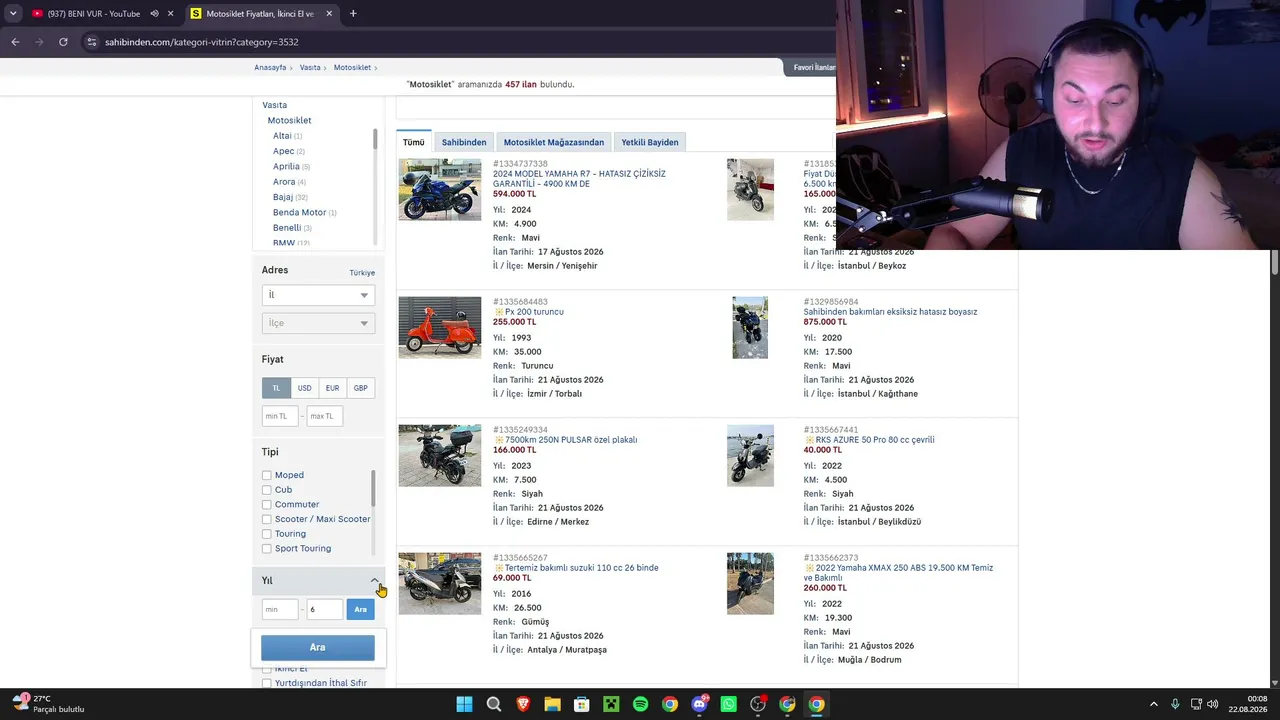1280x720 pixels.
Task: Open the Motosiklet Mağazasından tab
Action: [x=554, y=142]
